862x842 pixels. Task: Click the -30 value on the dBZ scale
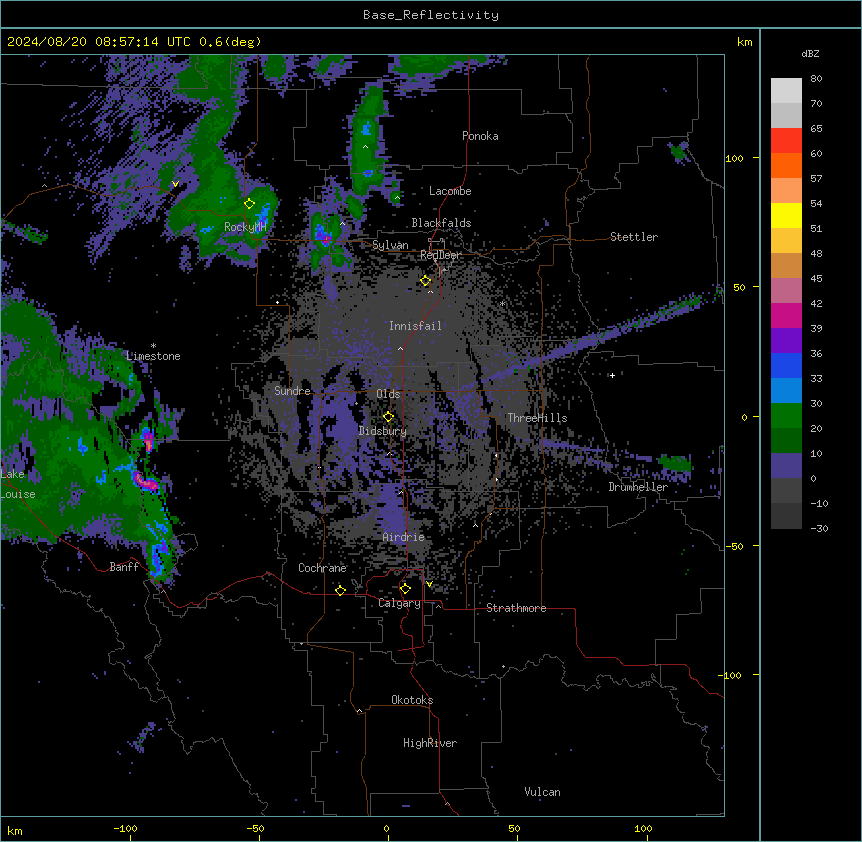[819, 528]
